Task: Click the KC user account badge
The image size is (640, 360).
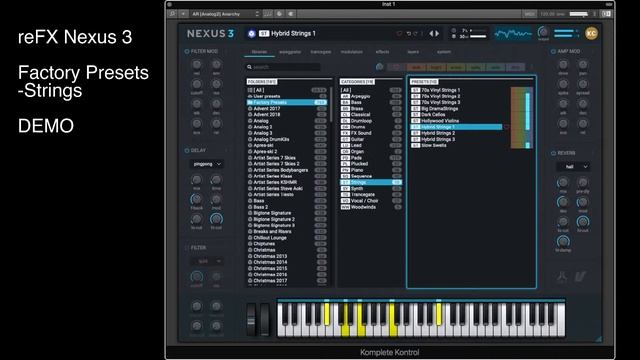Action: [x=591, y=33]
